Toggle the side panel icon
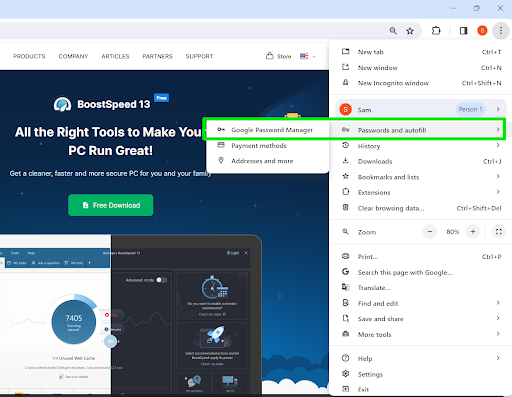This screenshot has height=397, width=512. (463, 31)
